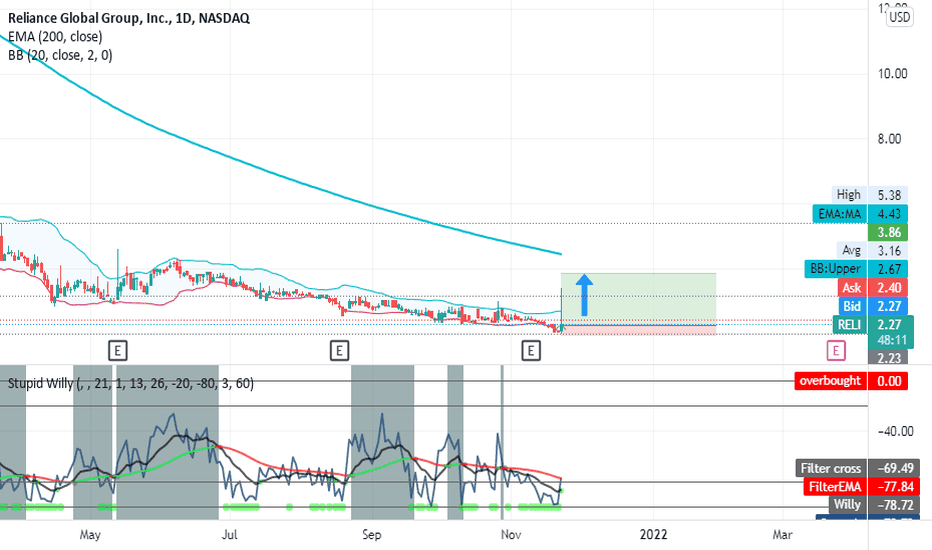Click the Filter cross -69.49 label
The image size is (932, 550).
(858, 468)
